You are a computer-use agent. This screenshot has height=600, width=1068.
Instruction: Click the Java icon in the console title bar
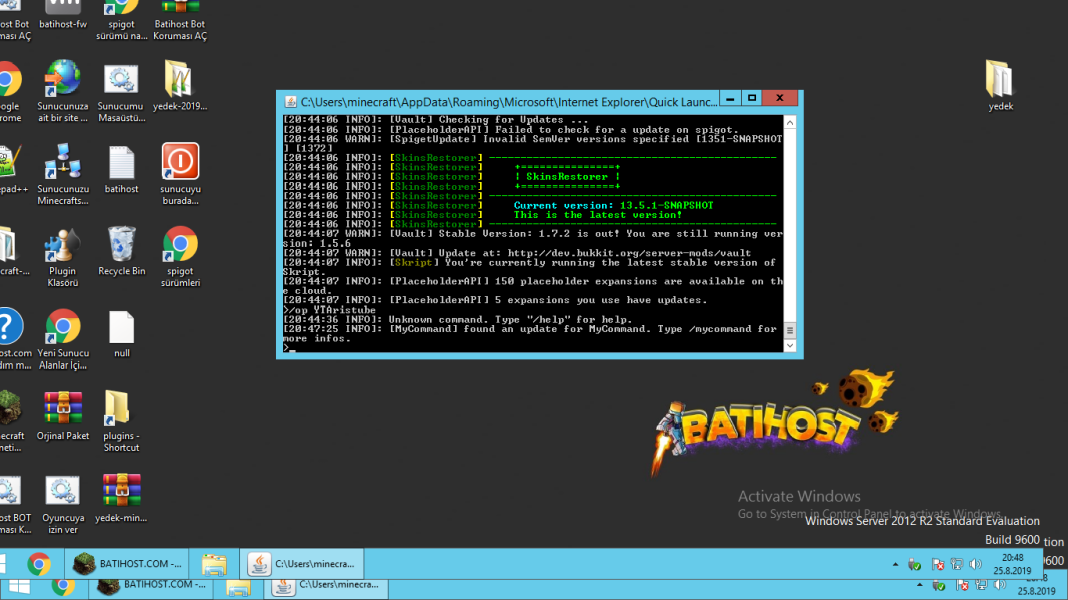(x=290, y=101)
